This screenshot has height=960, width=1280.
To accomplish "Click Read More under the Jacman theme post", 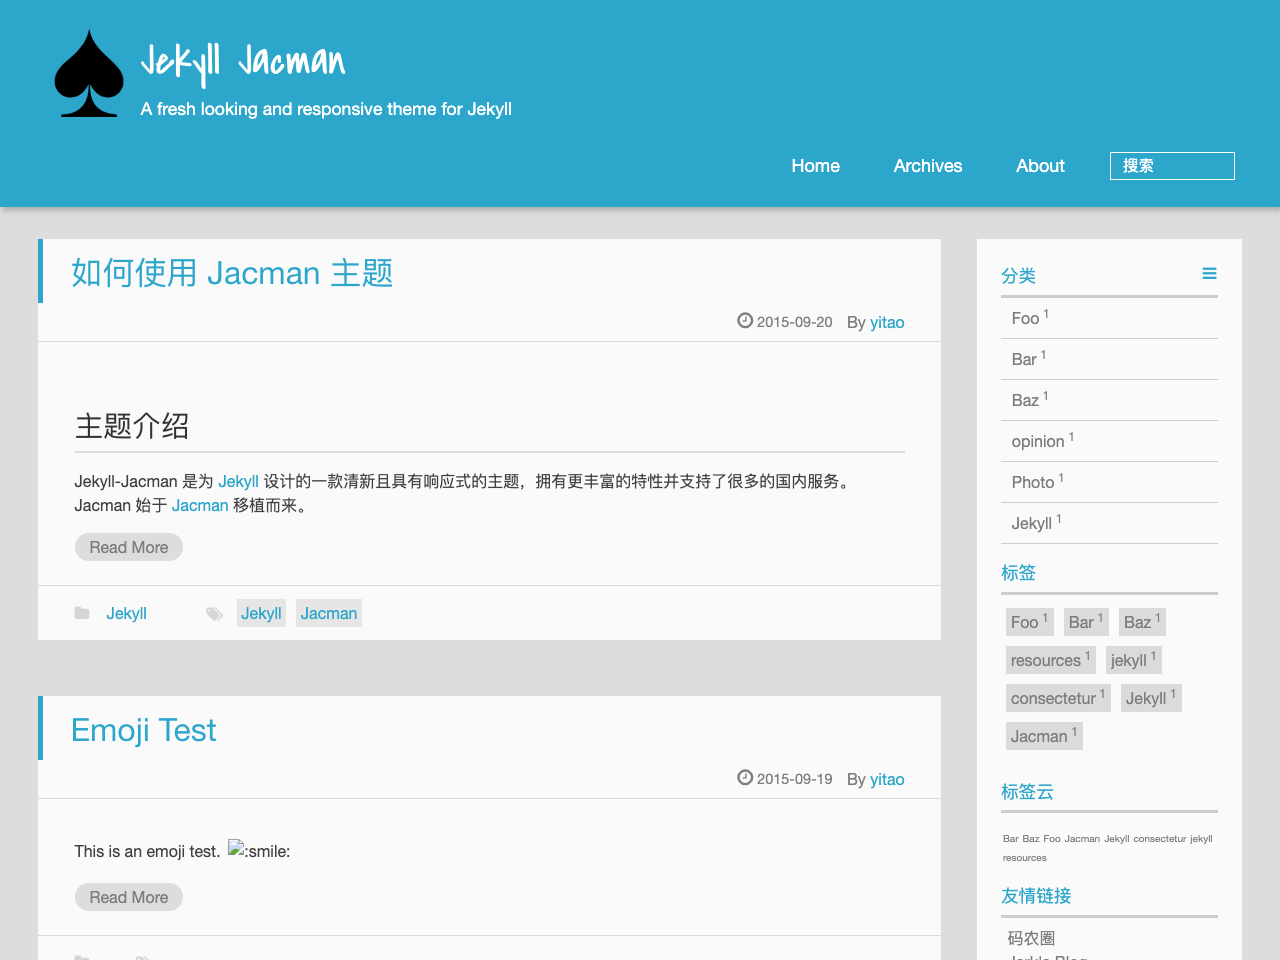I will tap(128, 547).
